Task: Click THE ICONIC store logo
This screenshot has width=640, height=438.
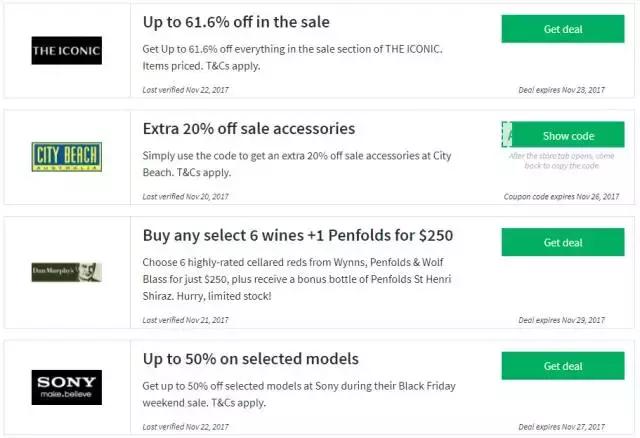Action: tap(66, 50)
